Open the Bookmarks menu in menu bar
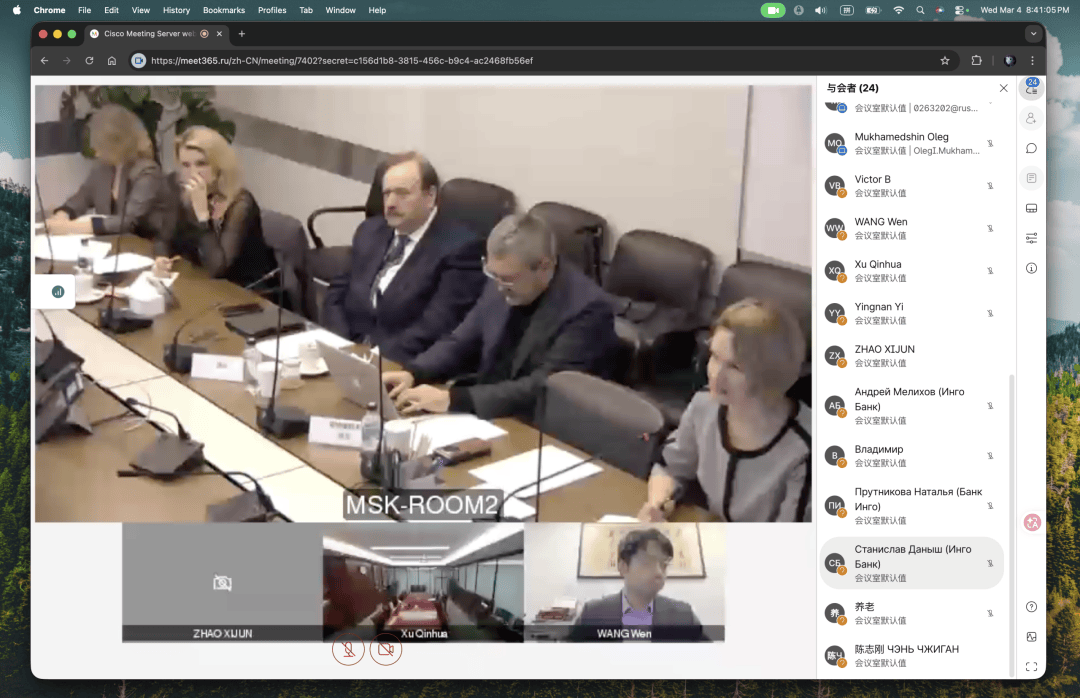Screen dimensions: 1080x698 223,10
